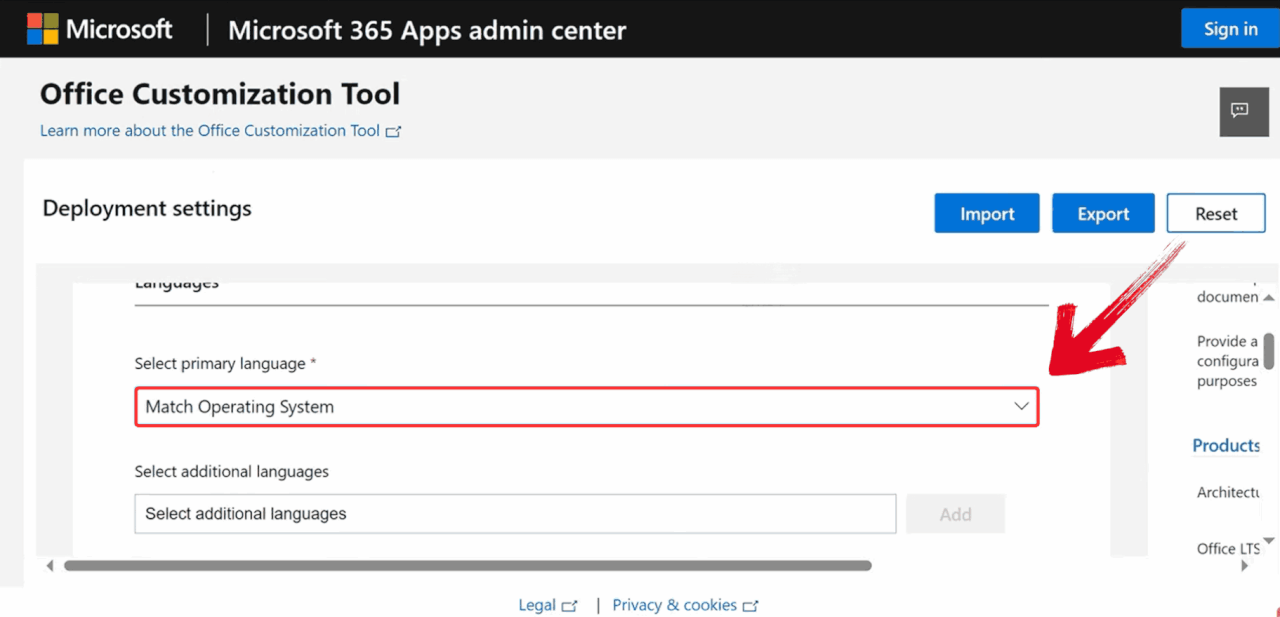Open the Match Operating System dropdown
The image size is (1280, 617).
click(586, 407)
